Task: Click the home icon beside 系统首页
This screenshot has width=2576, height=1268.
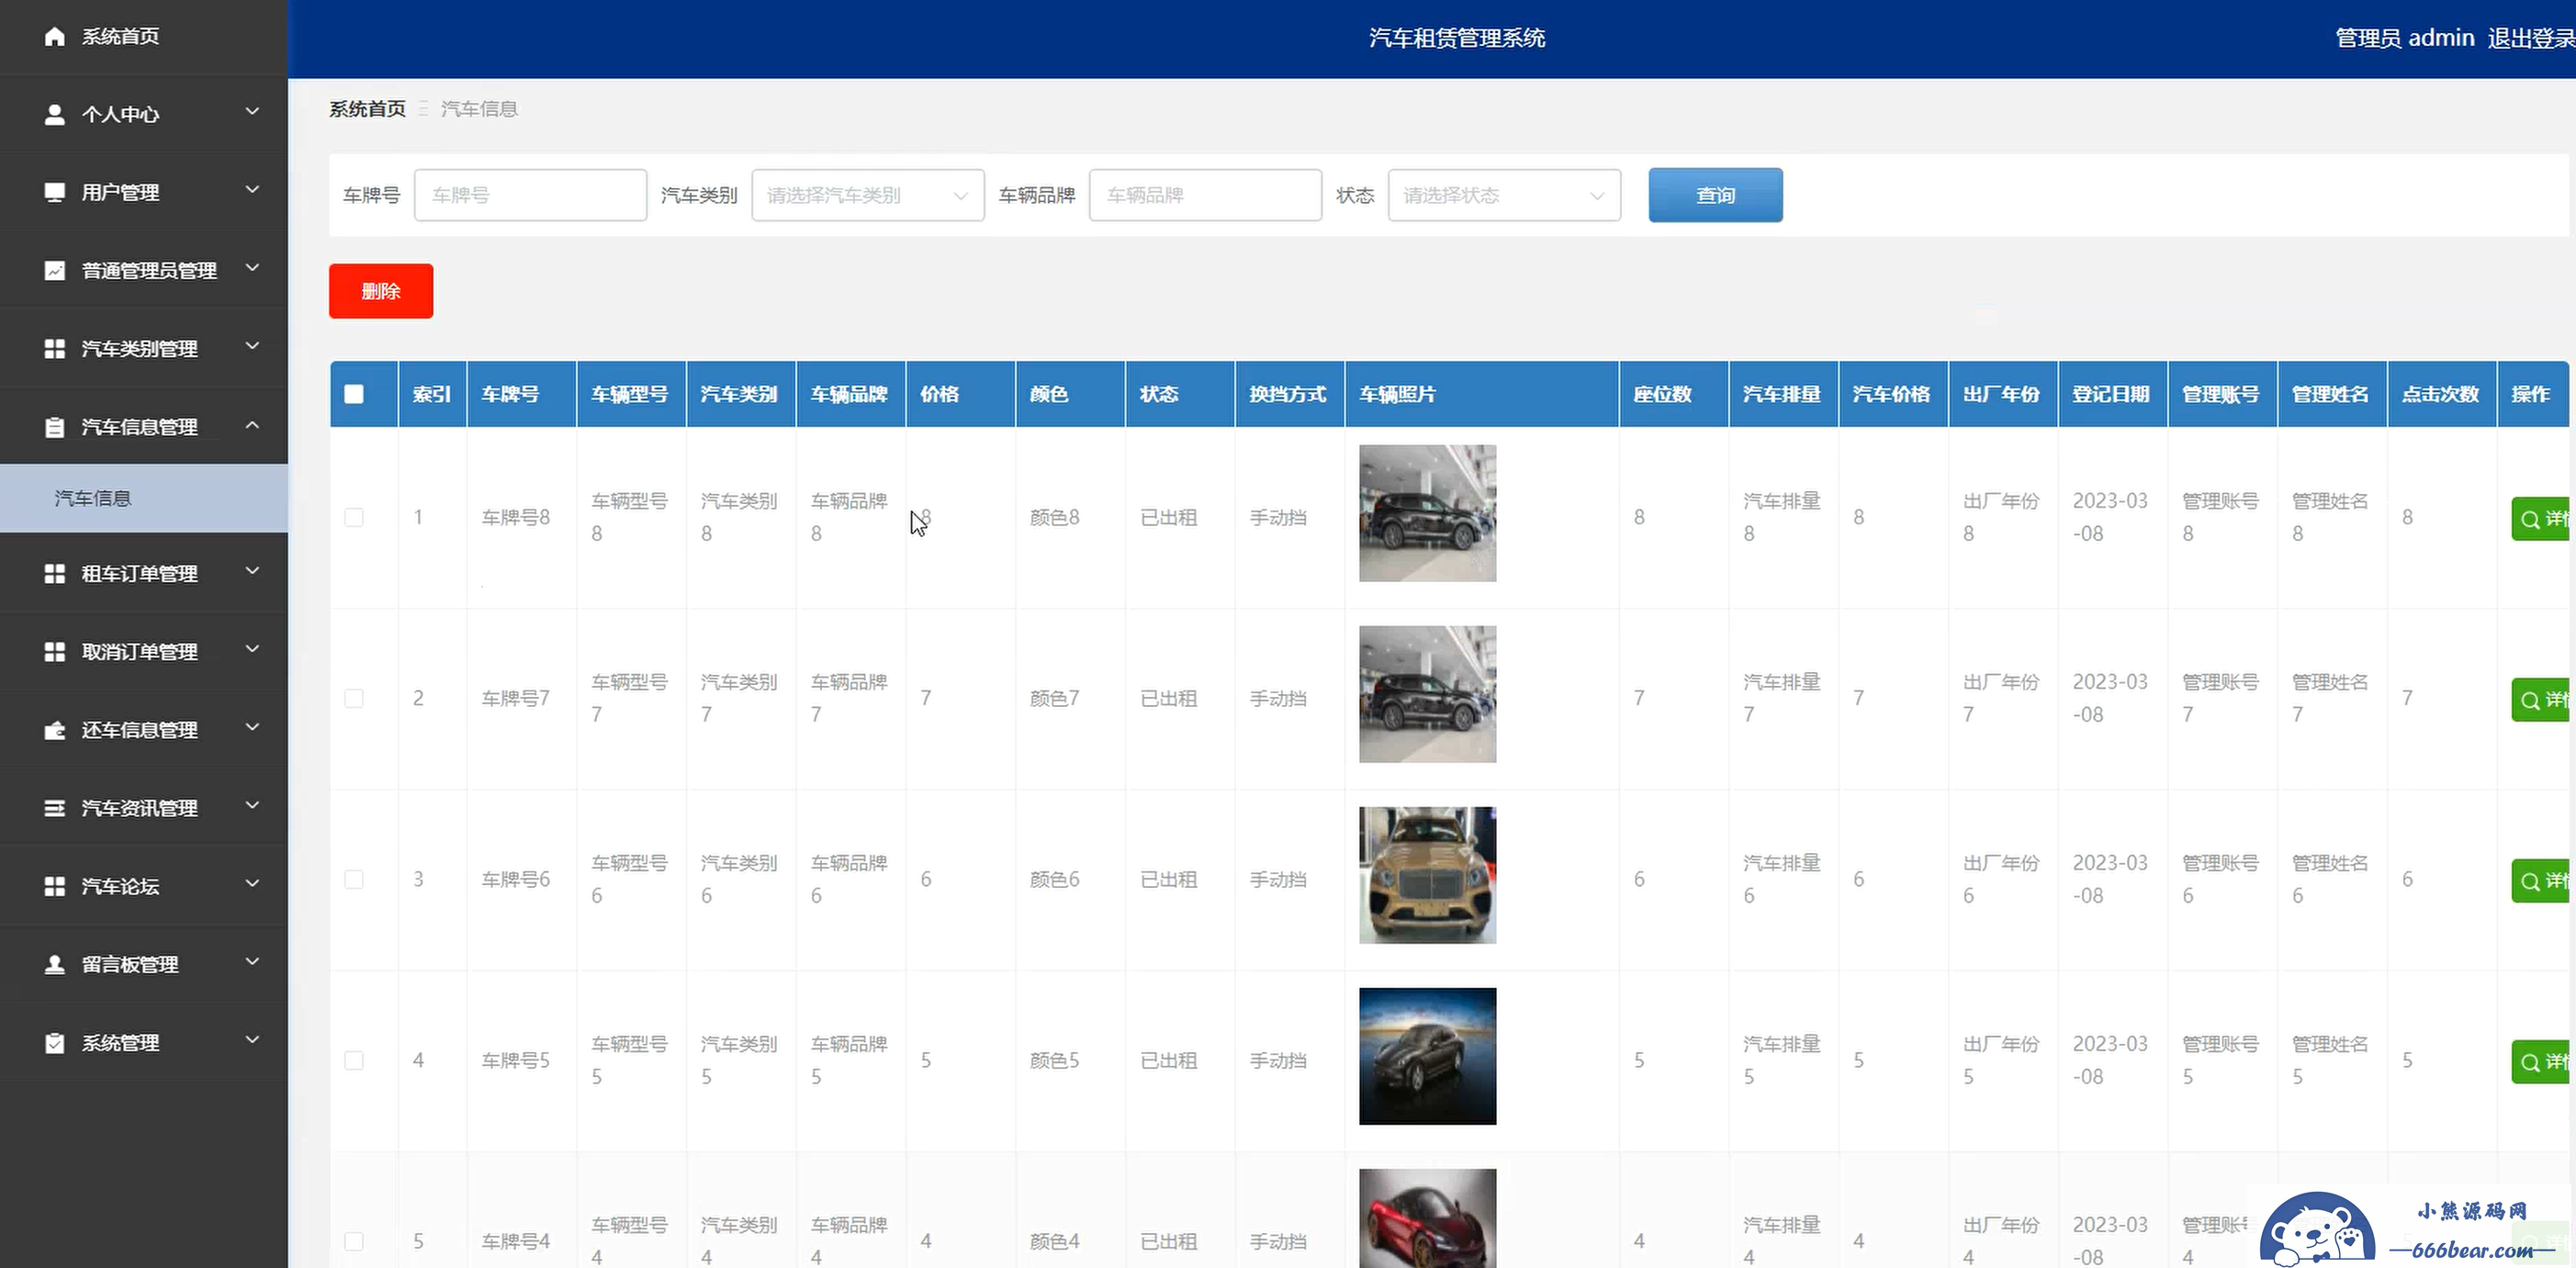Action: [55, 36]
